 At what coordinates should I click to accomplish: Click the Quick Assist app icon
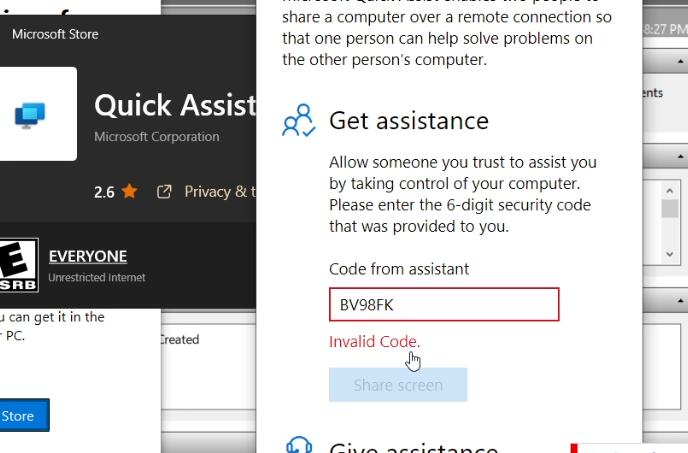click(30, 114)
